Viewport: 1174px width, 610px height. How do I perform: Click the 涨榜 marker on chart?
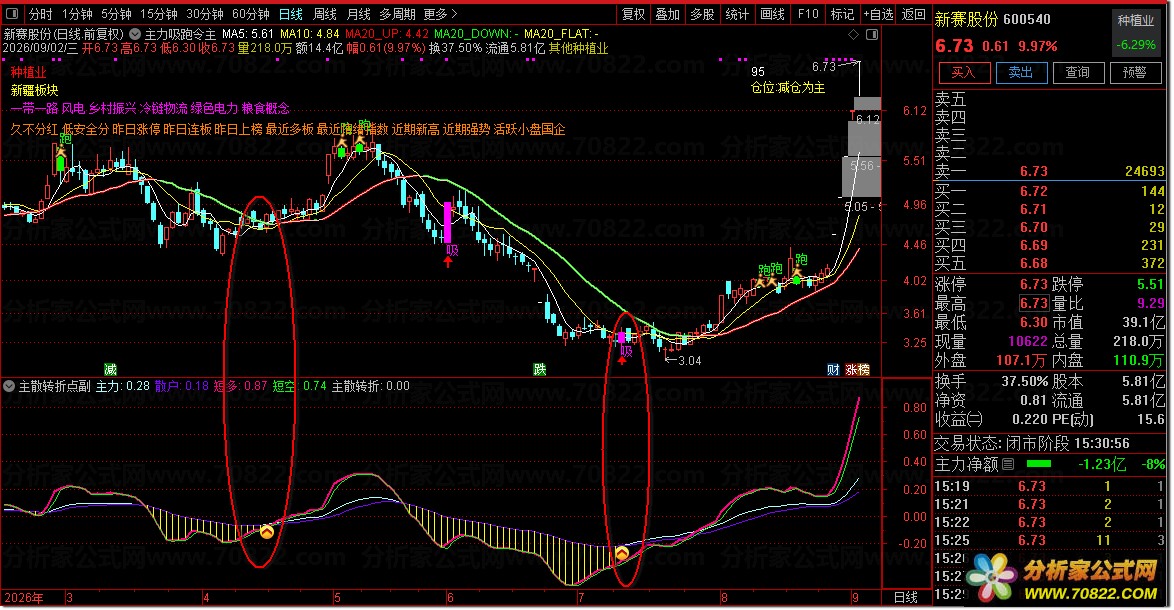coord(857,370)
